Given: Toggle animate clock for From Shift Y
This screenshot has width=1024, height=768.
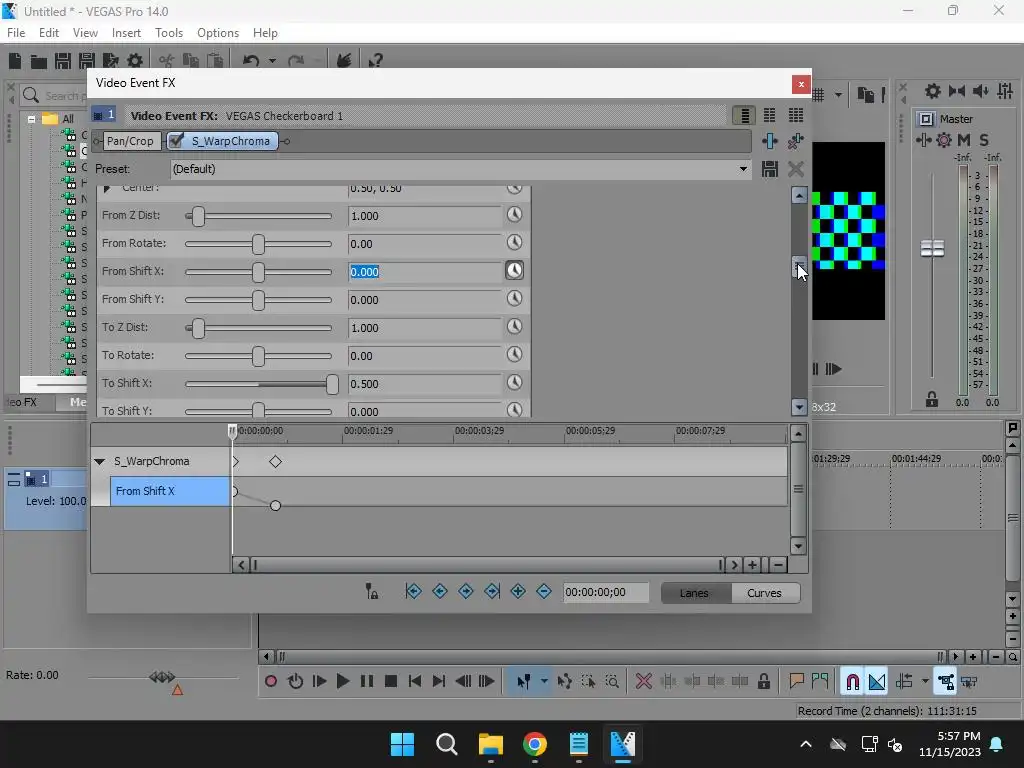Looking at the screenshot, I should [x=515, y=298].
